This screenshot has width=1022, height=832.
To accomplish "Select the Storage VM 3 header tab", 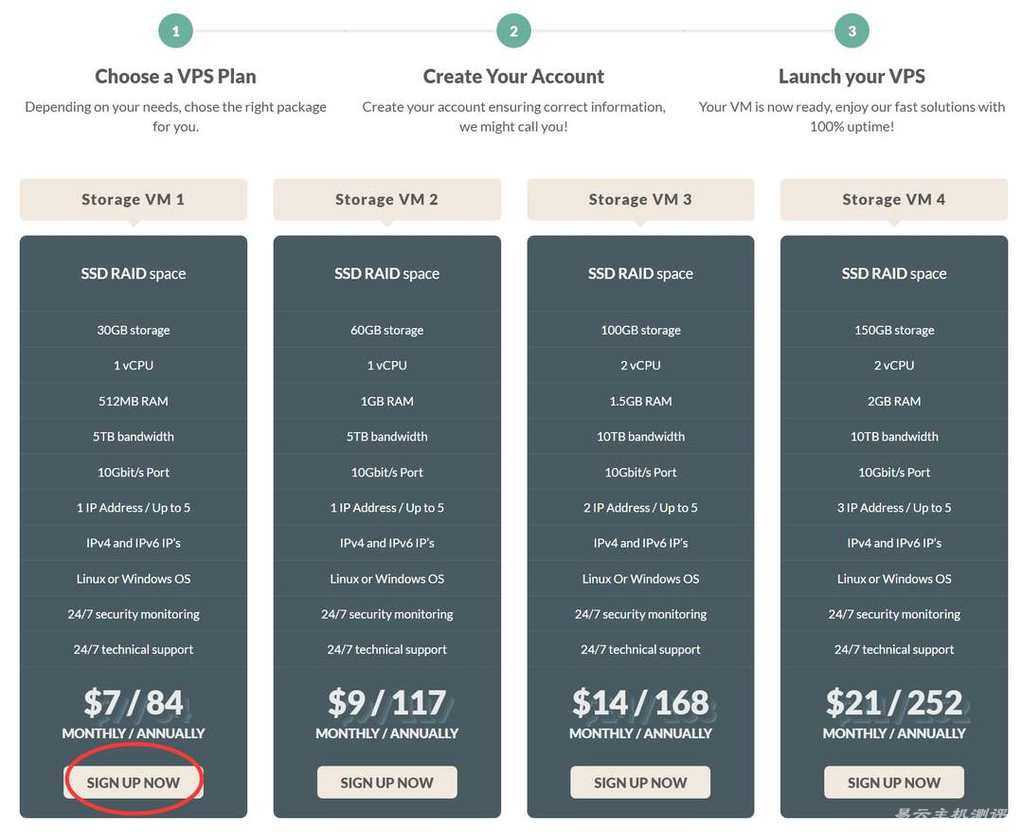I will [x=640, y=200].
